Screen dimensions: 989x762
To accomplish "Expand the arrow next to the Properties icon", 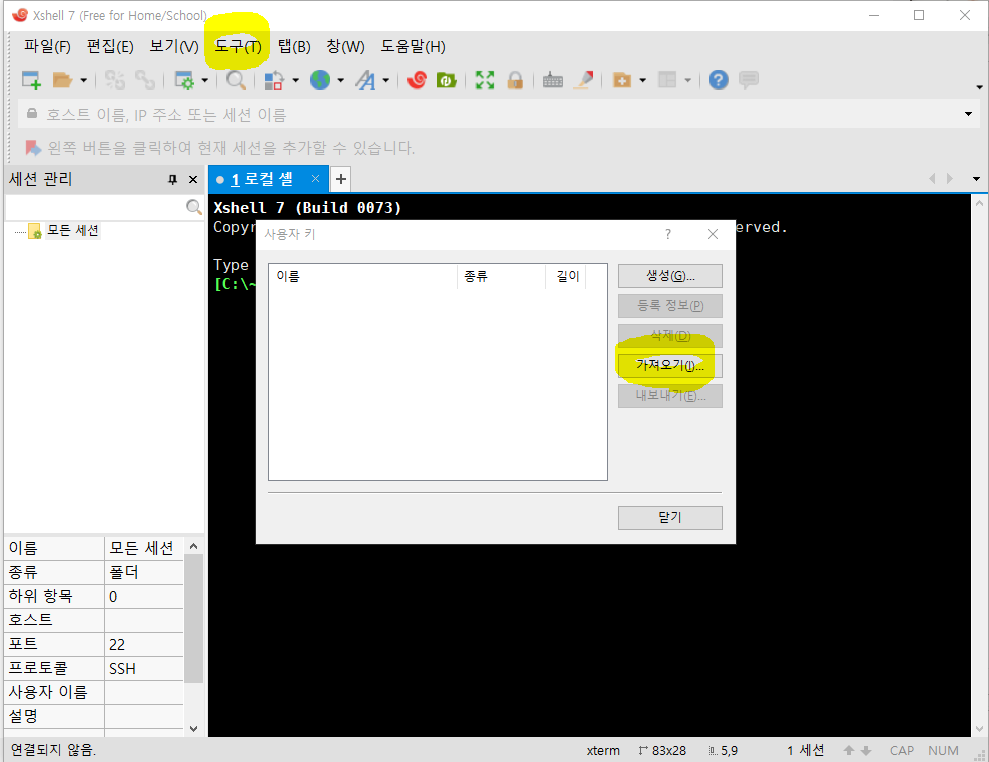I will (x=204, y=80).
